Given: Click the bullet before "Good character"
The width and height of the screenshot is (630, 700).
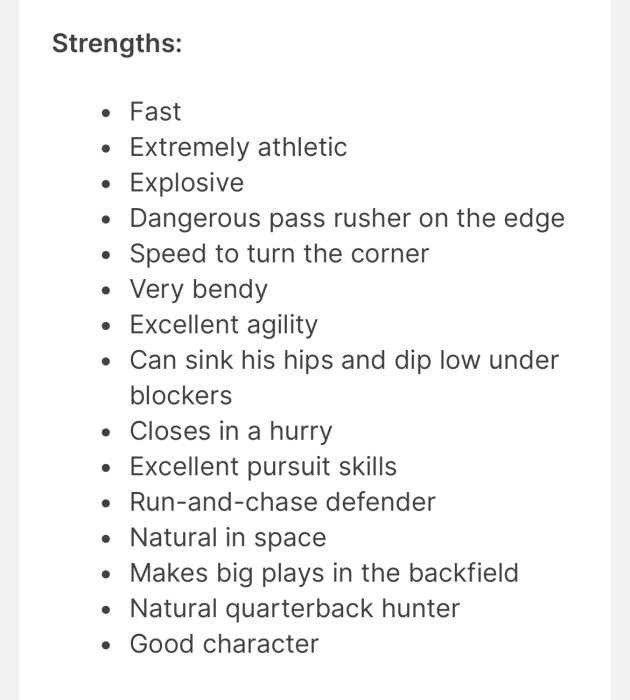Looking at the screenshot, I should point(106,646).
